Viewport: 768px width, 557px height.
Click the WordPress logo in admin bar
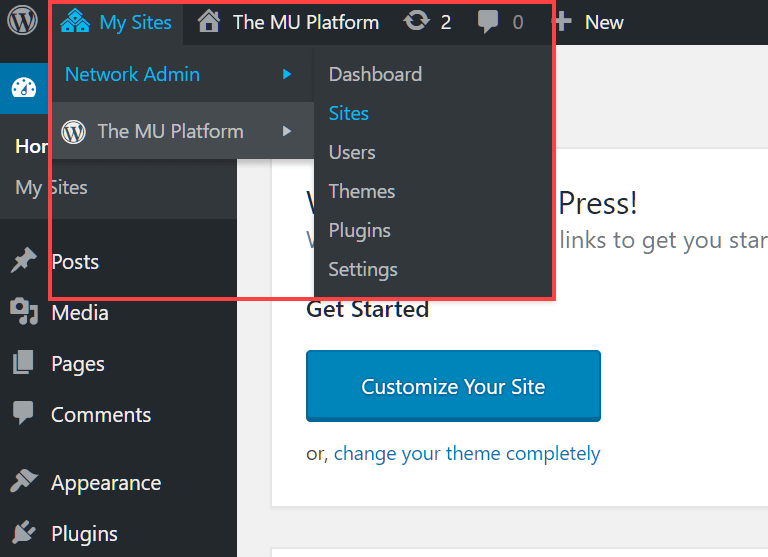pos(22,22)
